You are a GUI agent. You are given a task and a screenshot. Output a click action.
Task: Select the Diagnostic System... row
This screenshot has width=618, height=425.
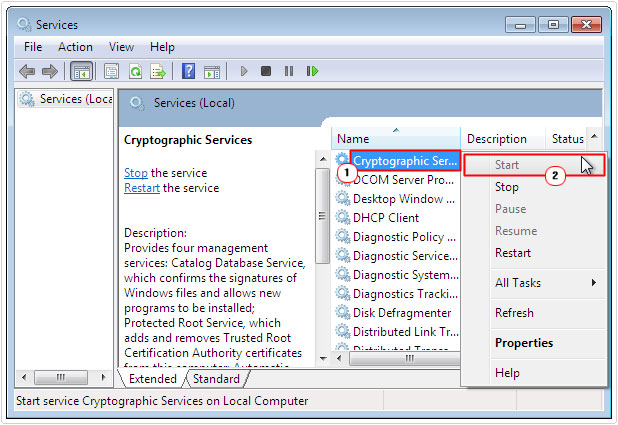point(396,274)
